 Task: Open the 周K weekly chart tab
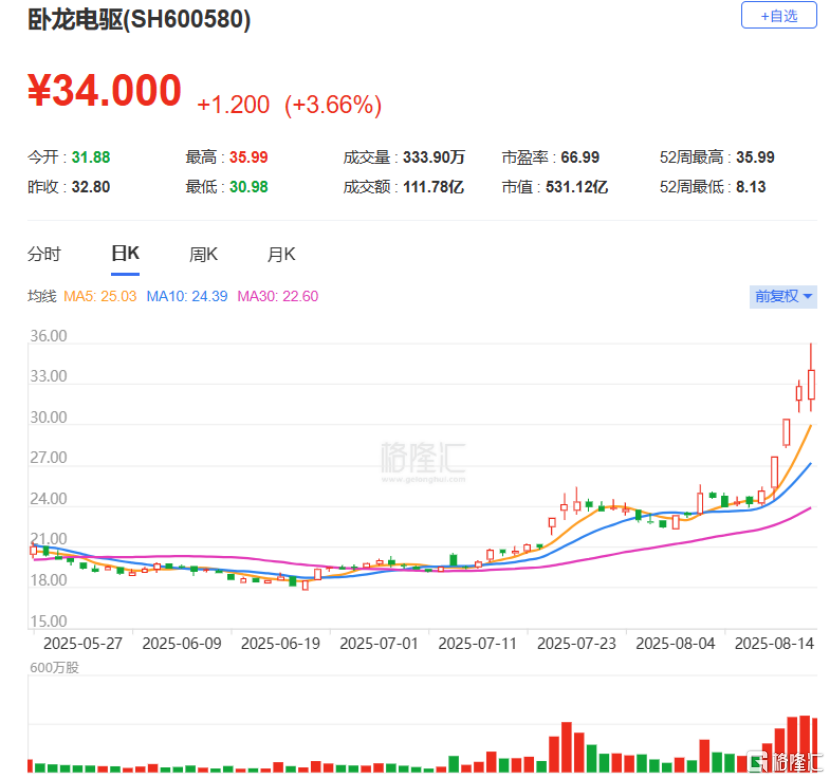pyautogui.click(x=204, y=254)
